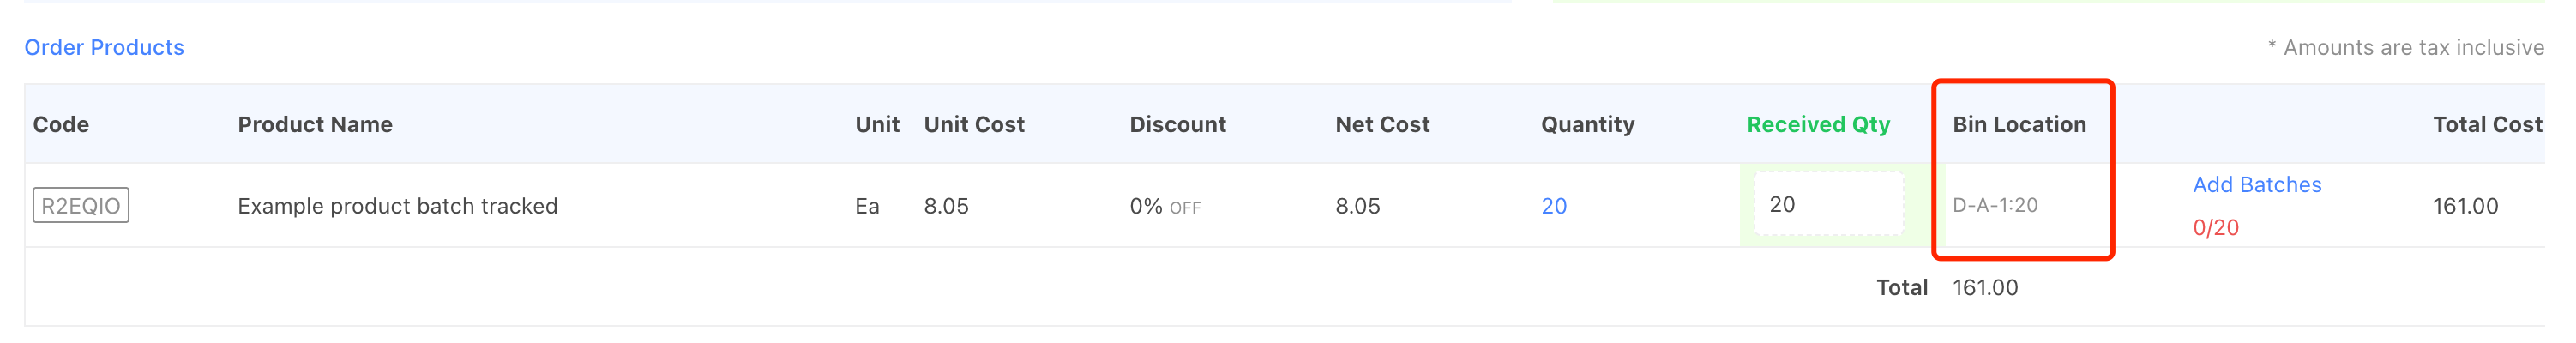This screenshot has width=2576, height=343.
Task: Open the Add Batches link
Action: pos(2256,184)
